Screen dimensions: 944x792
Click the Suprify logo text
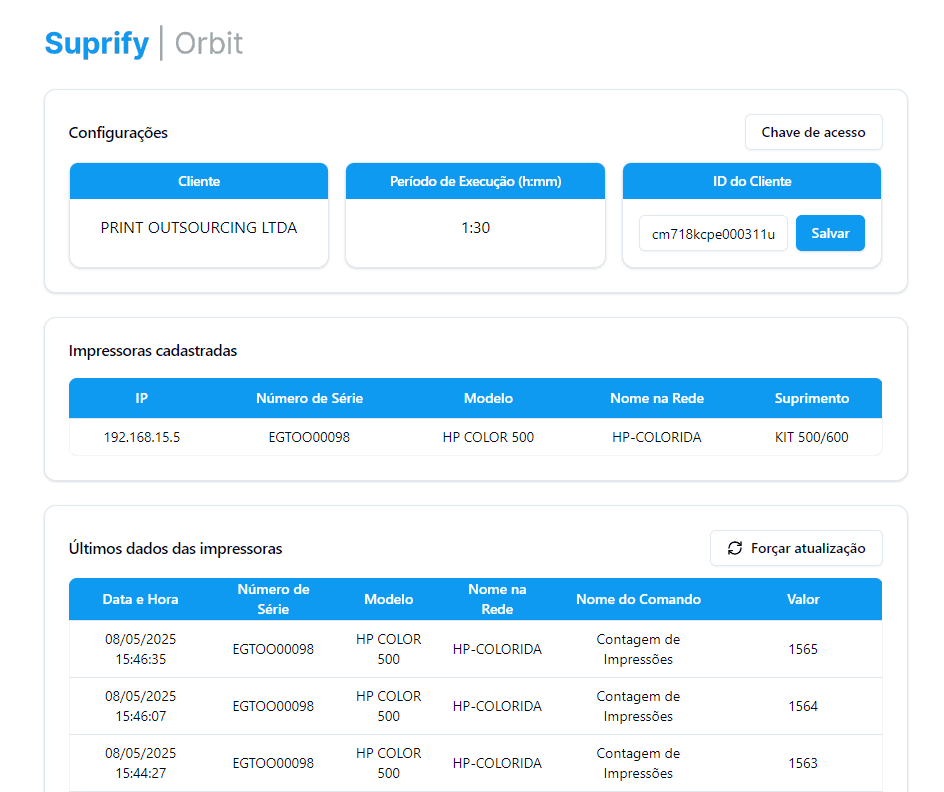[97, 44]
